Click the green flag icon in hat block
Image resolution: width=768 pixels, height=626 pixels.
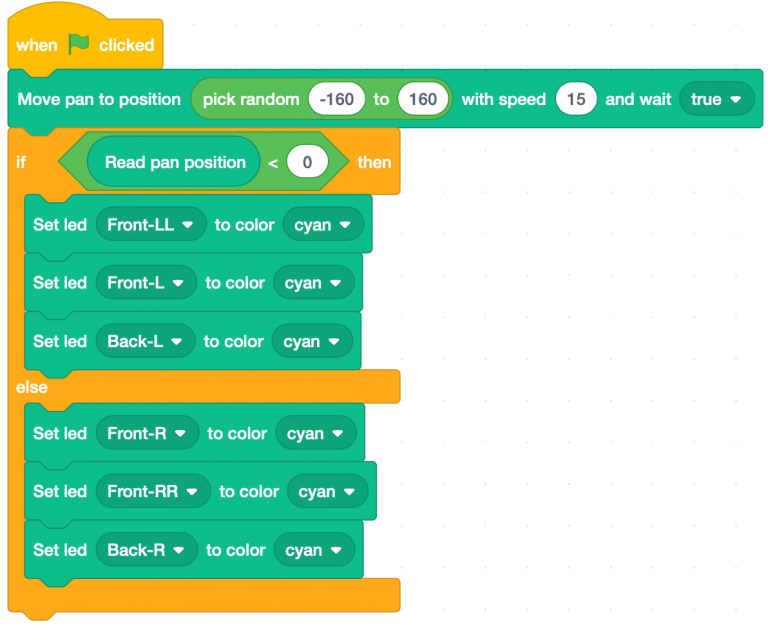coord(79,45)
